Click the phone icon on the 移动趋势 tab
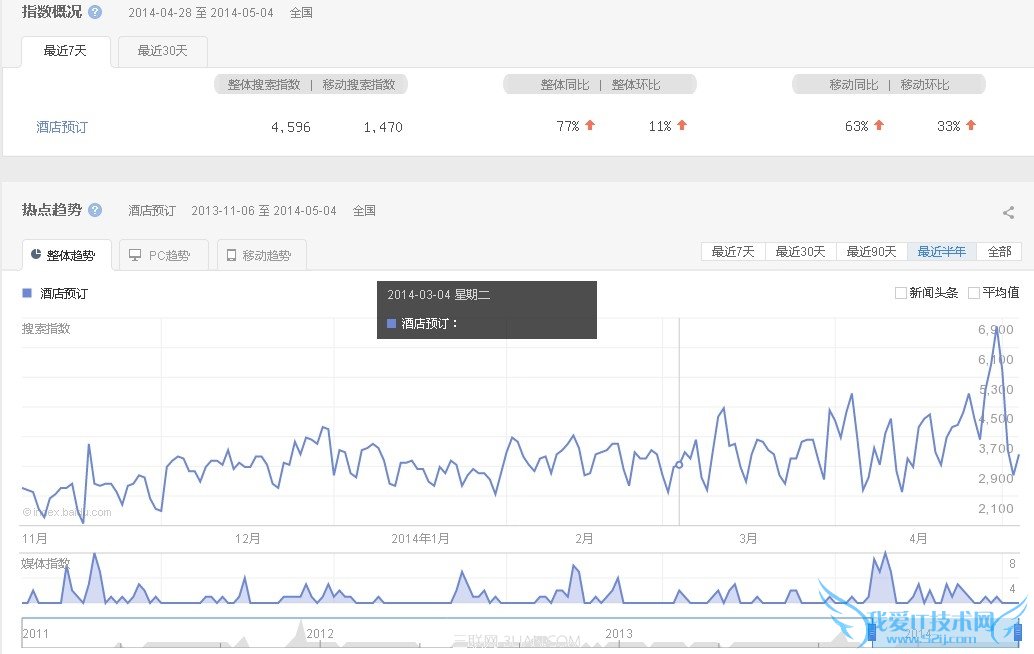1034x654 pixels. point(231,254)
